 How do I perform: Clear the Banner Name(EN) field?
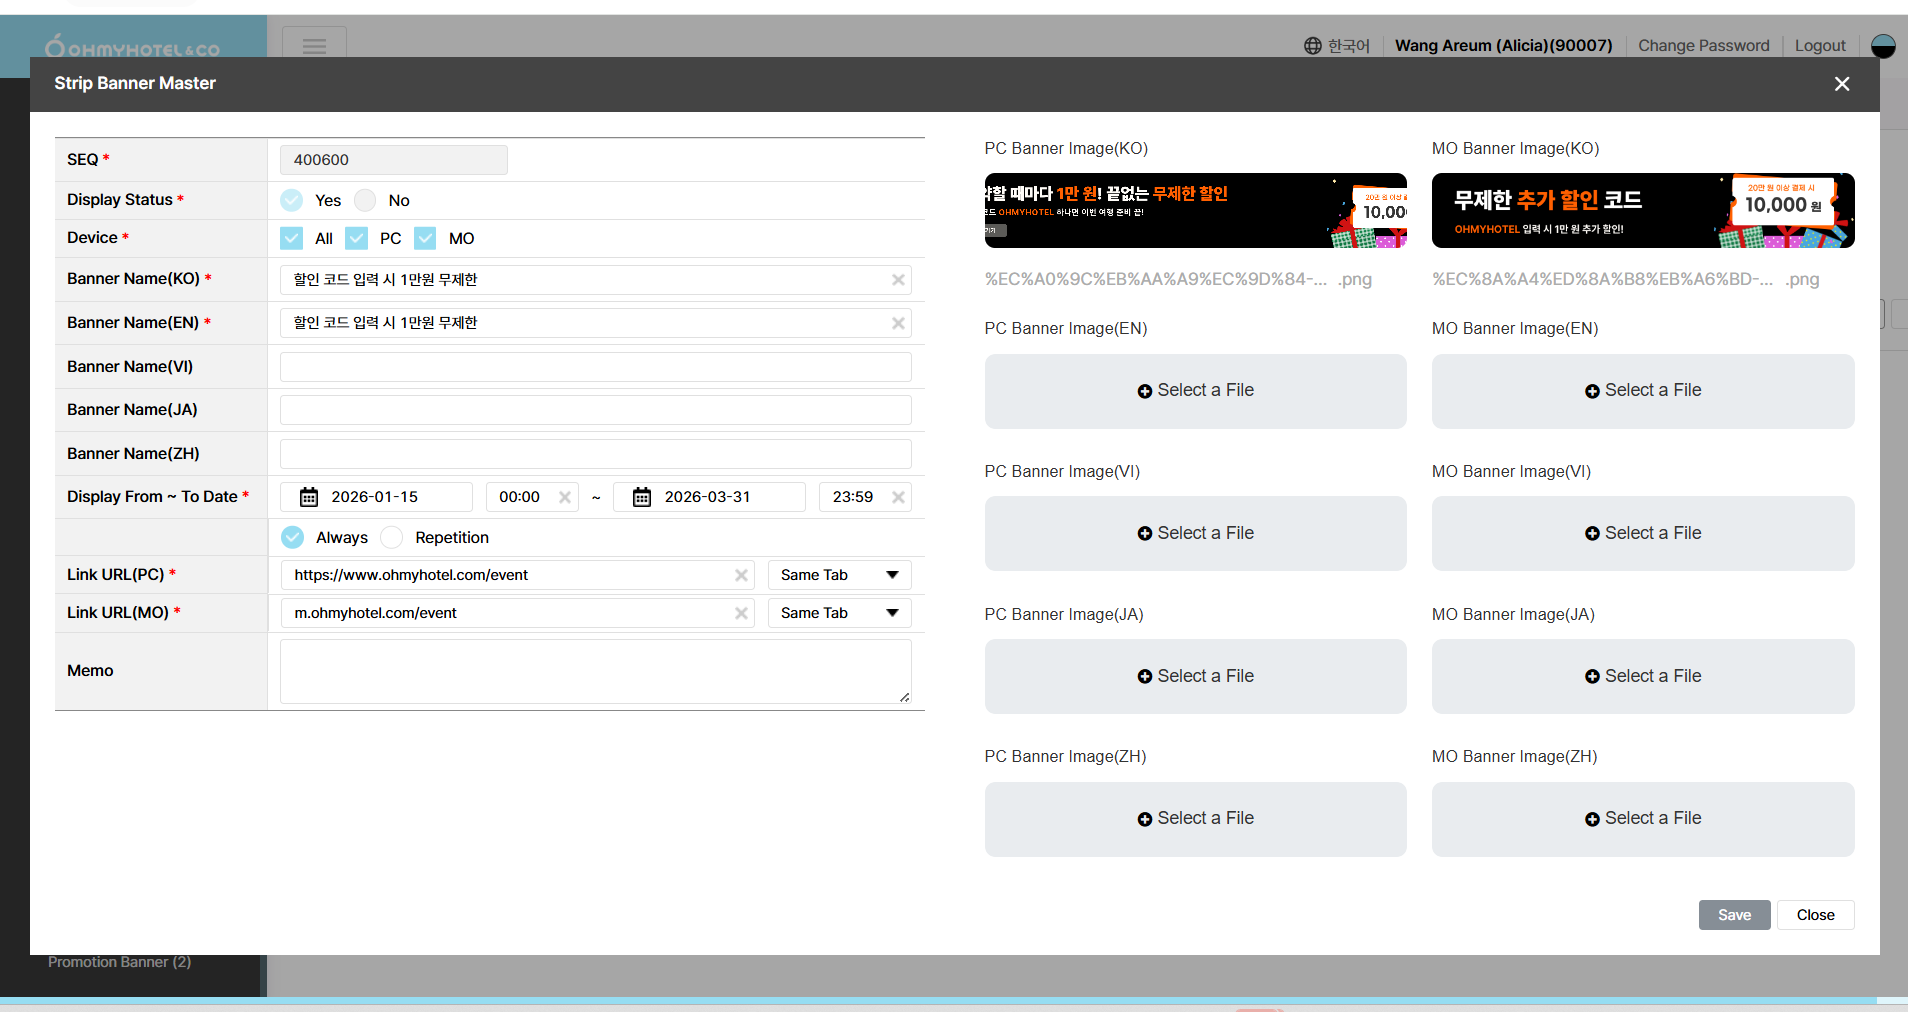click(x=898, y=323)
